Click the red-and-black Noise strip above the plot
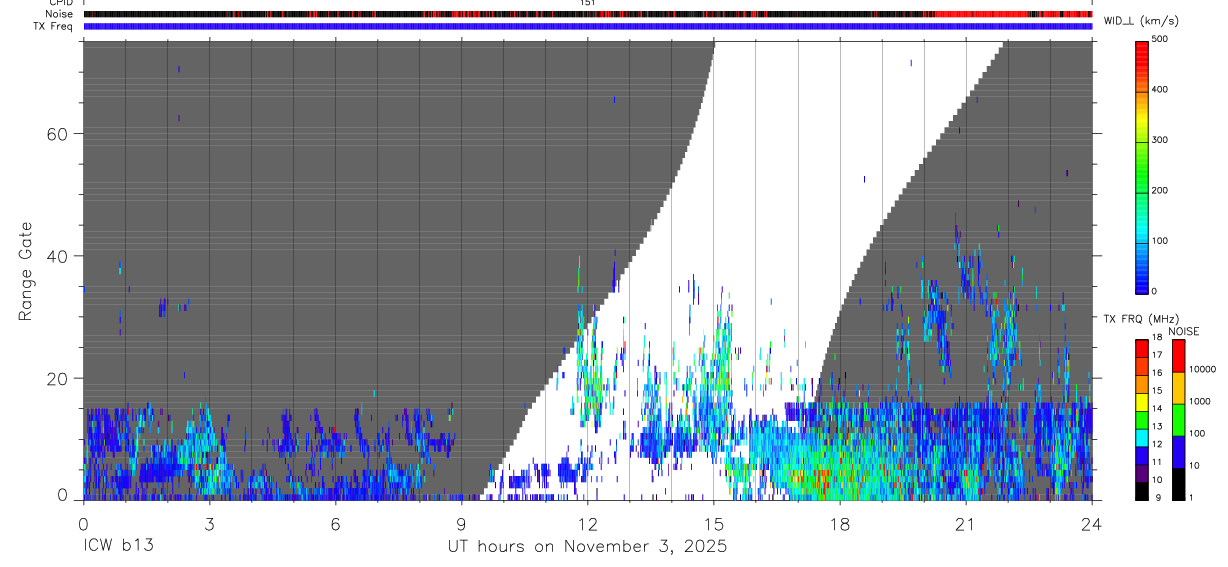Screen dimensions: 1228x567 point(588,14)
